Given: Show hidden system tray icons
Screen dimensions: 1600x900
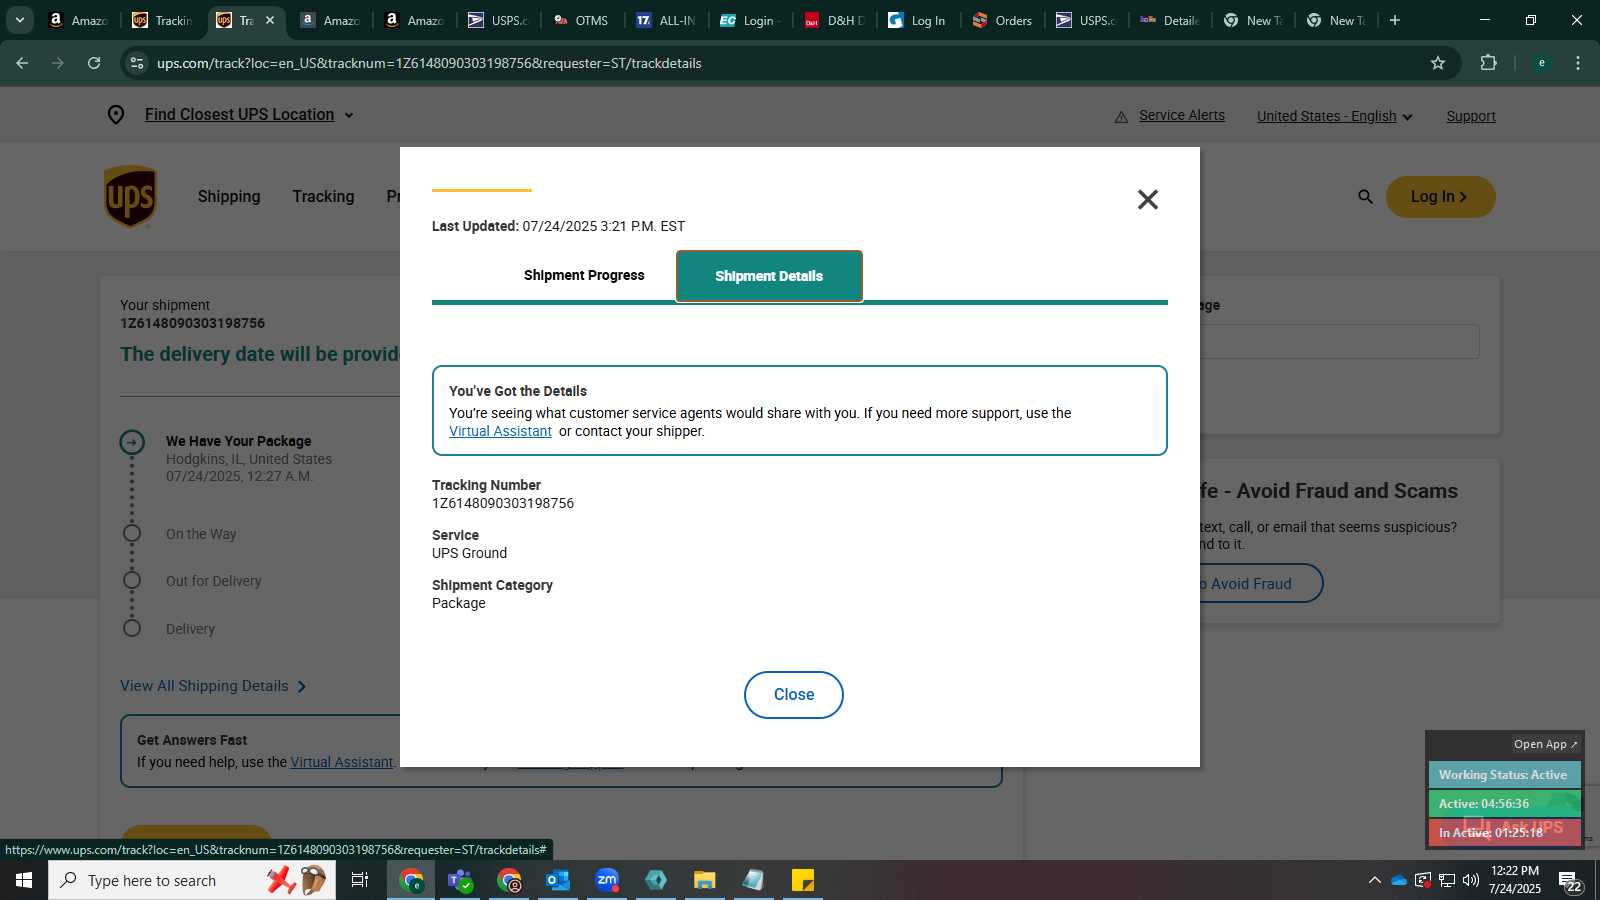Looking at the screenshot, I should pyautogui.click(x=1374, y=880).
